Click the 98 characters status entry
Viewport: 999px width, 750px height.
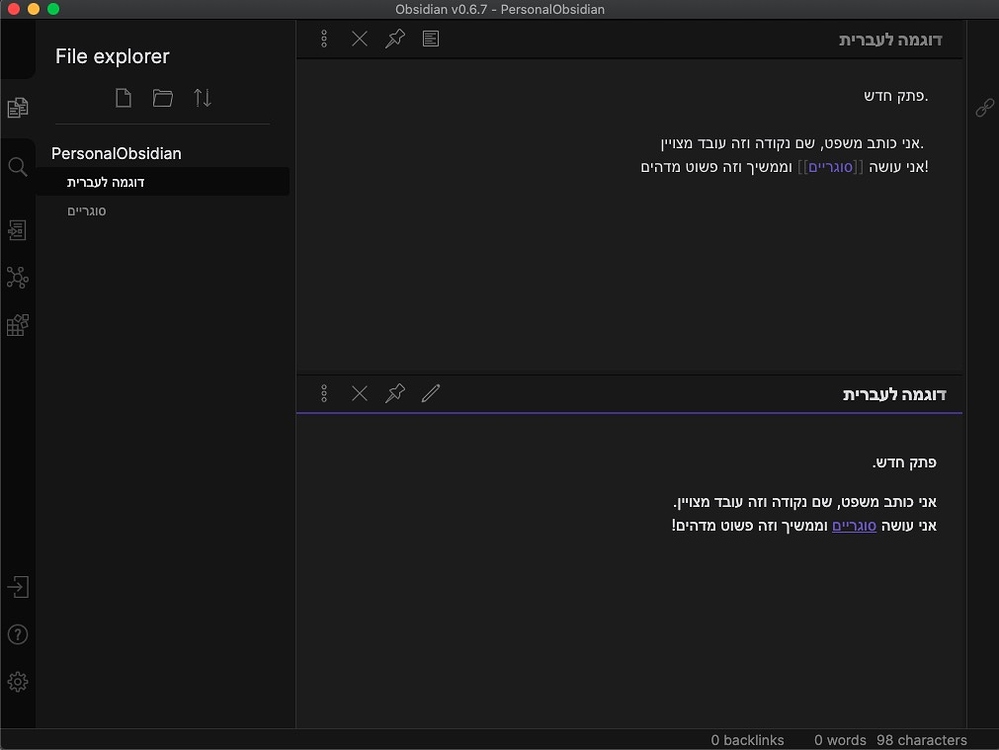point(921,740)
